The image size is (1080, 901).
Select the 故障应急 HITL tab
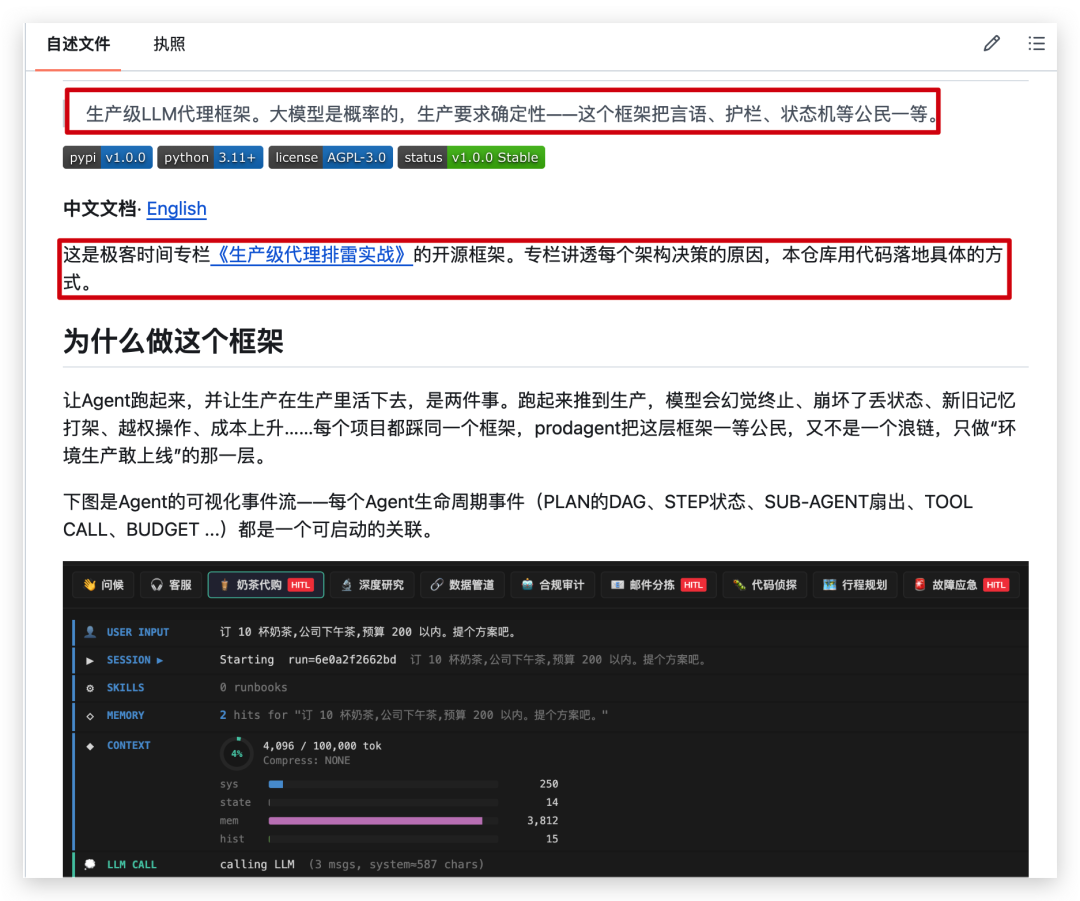coord(961,585)
